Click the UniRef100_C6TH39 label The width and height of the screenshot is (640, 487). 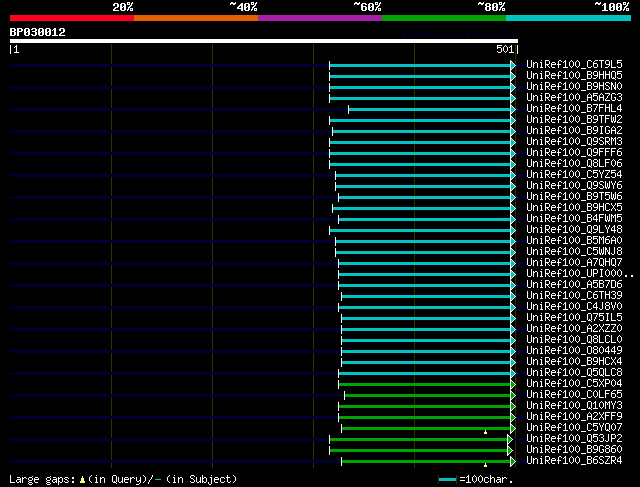click(574, 296)
